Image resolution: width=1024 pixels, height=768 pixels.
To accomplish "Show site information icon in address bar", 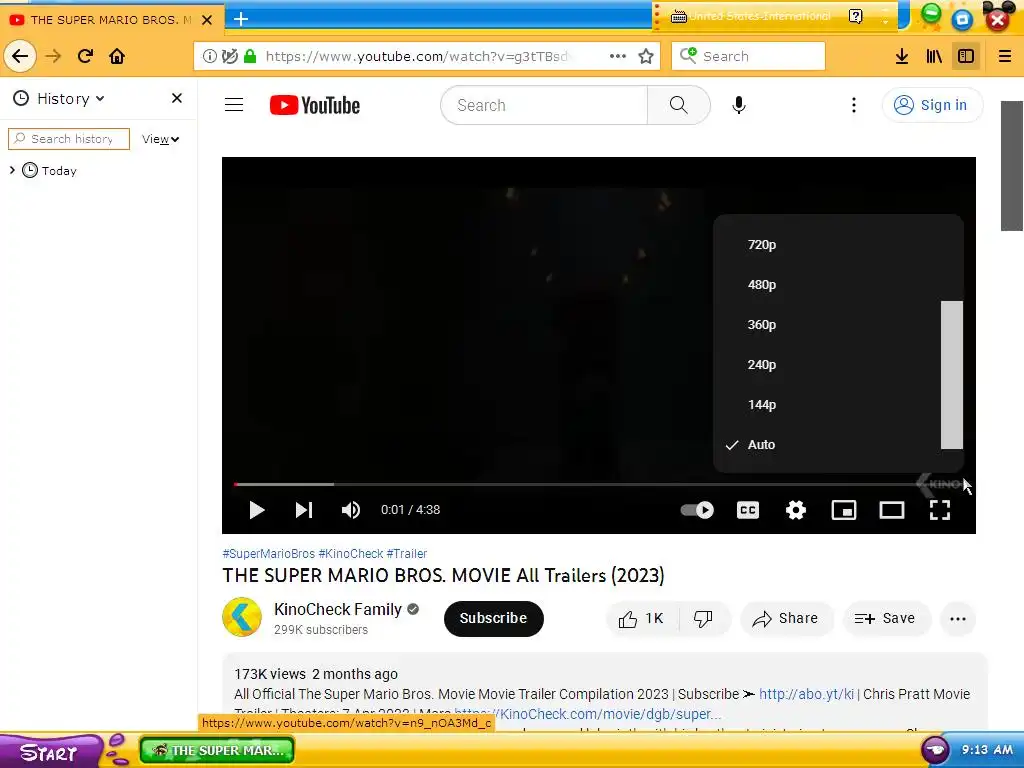I will 210,56.
